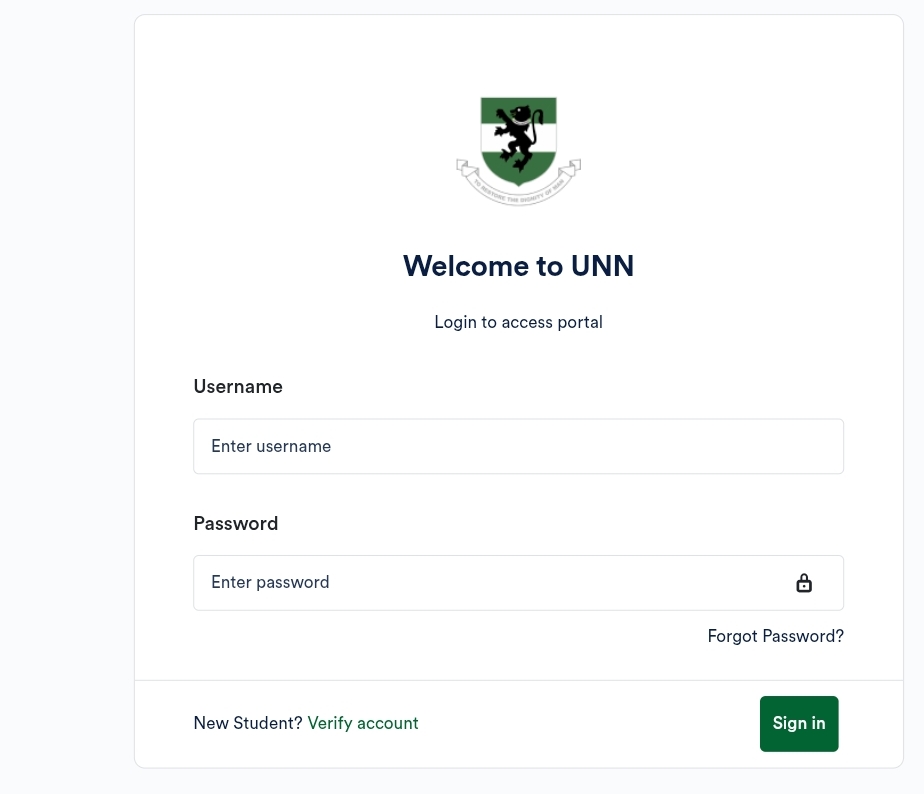Click the Enter username placeholder text

coord(271,446)
